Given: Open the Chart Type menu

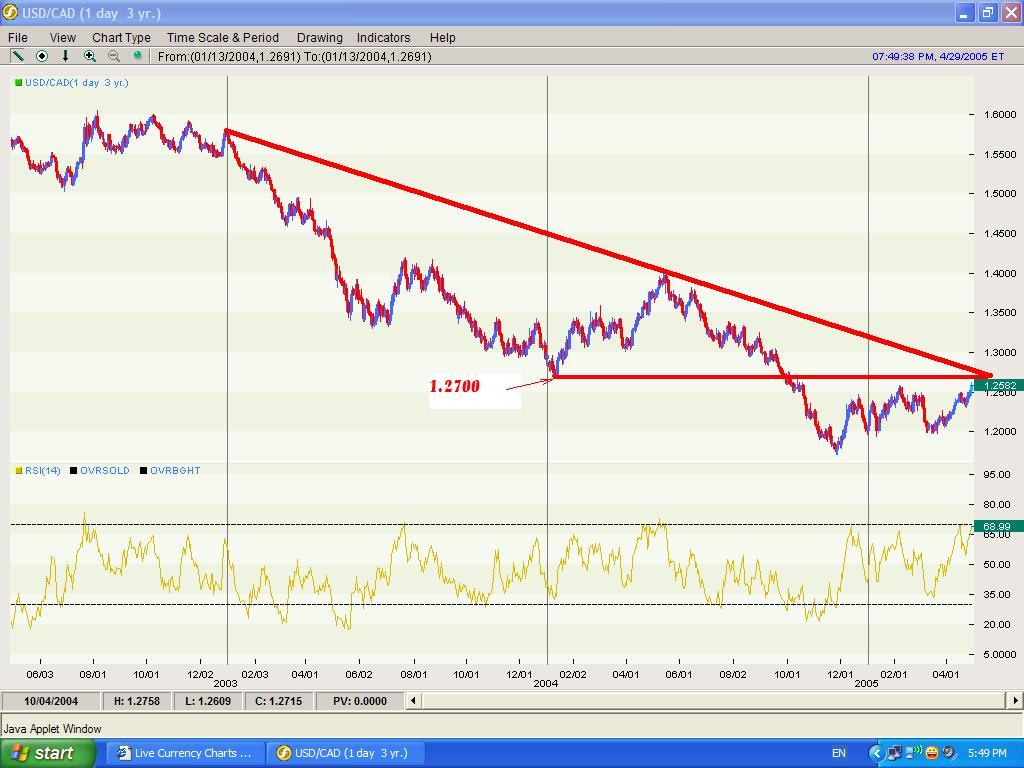Looking at the screenshot, I should click(x=121, y=38).
